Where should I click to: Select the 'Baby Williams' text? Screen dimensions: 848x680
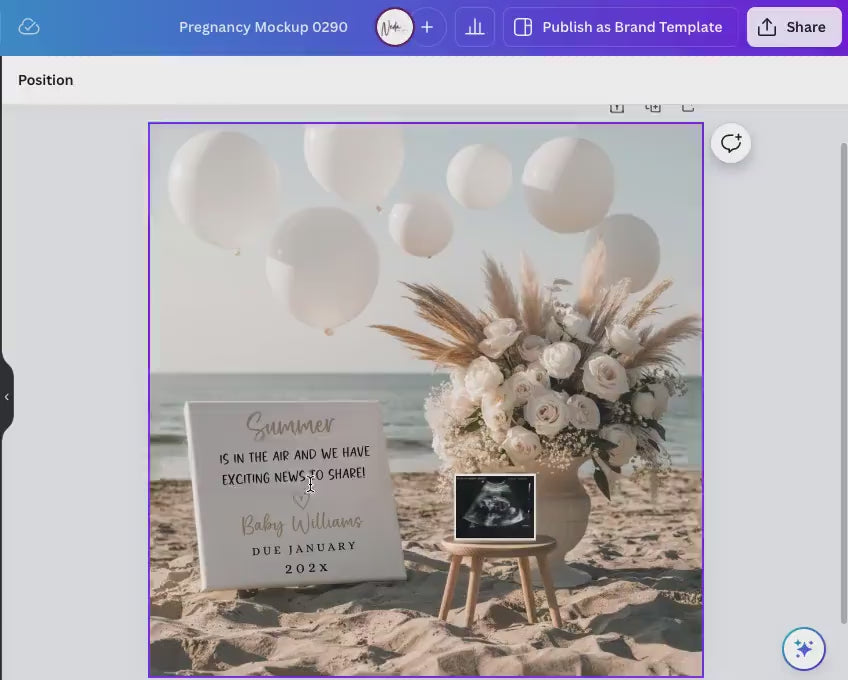301,523
